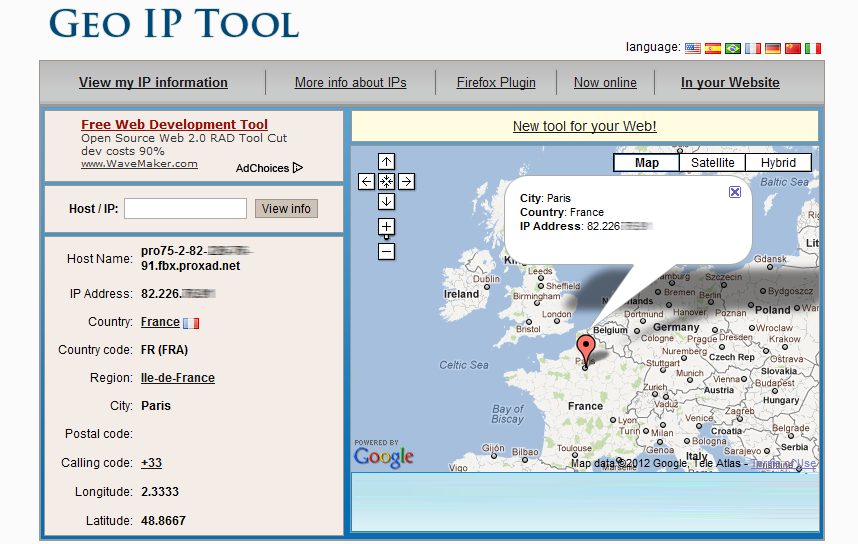858x544 pixels.
Task: Focus the Host / IP input field
Action: [x=185, y=209]
